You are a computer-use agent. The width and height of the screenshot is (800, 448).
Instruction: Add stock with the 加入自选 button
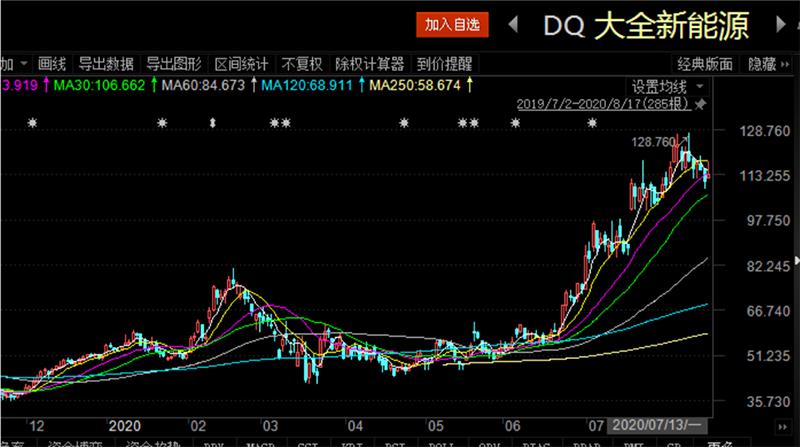click(x=452, y=24)
